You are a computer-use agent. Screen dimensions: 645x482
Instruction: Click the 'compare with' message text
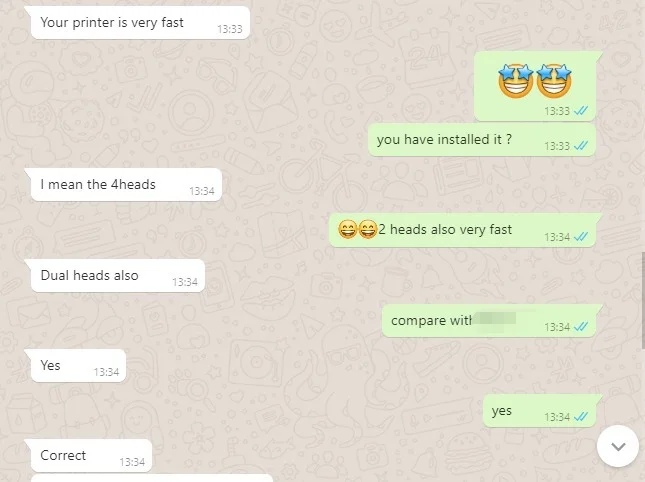[x=431, y=320]
